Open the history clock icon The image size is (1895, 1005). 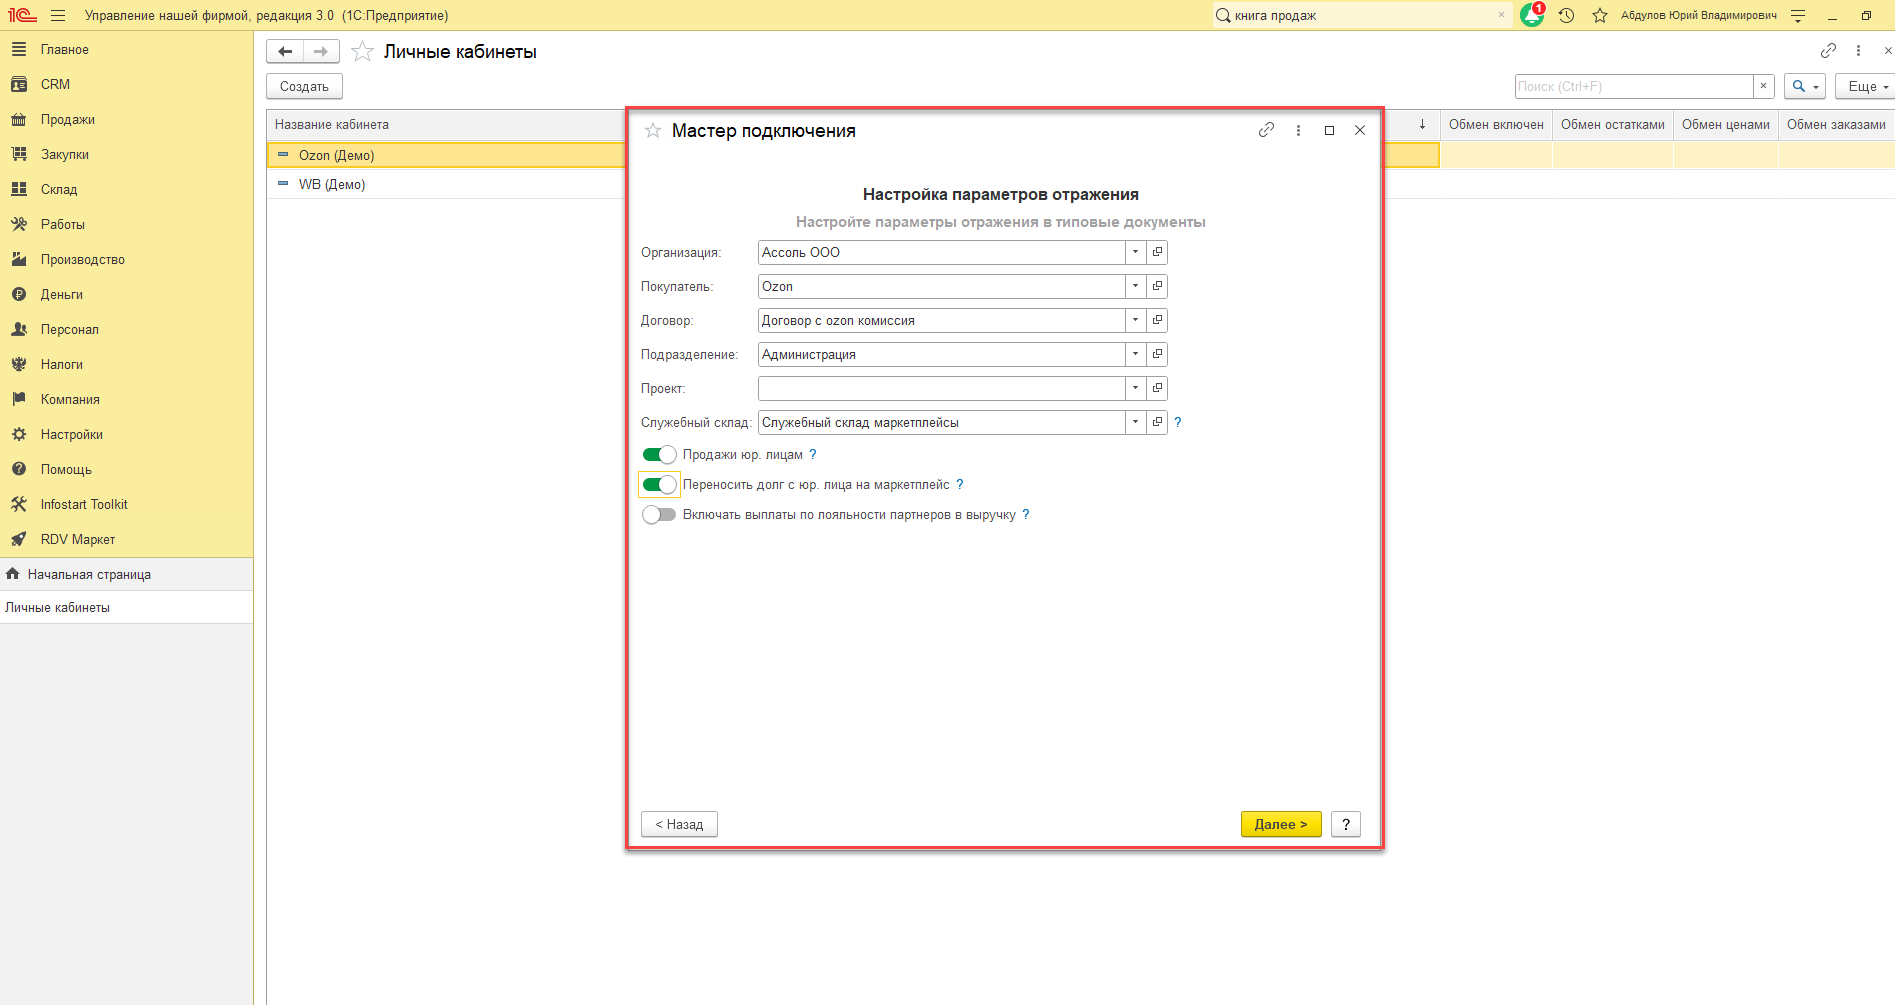(x=1566, y=15)
